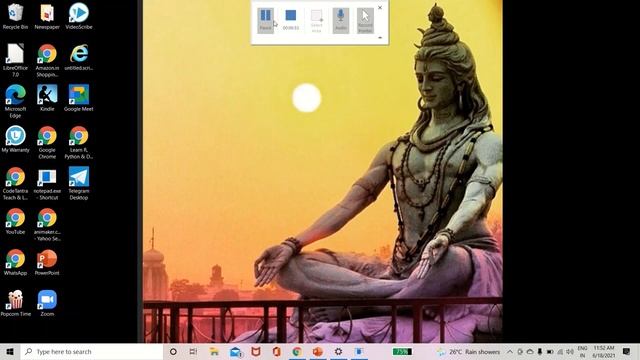Viewport: 640px width, 360px height.
Task: Open the Learn R, Python shortcut
Action: (x=79, y=142)
